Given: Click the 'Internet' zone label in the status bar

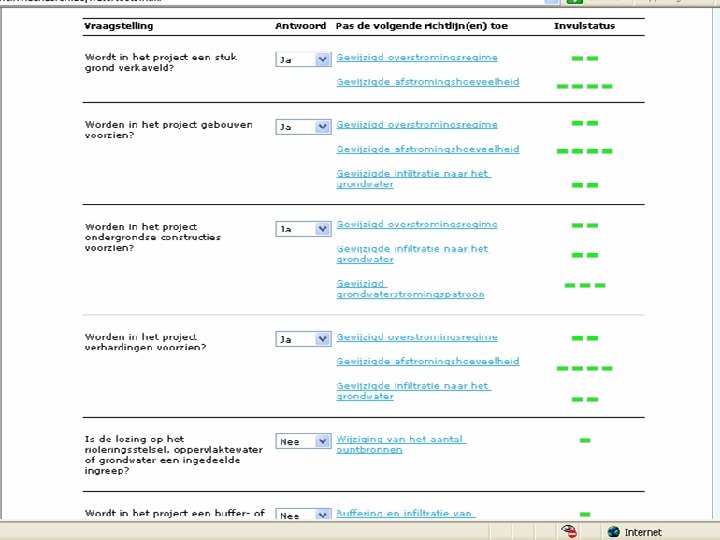Looking at the screenshot, I should click(643, 532).
